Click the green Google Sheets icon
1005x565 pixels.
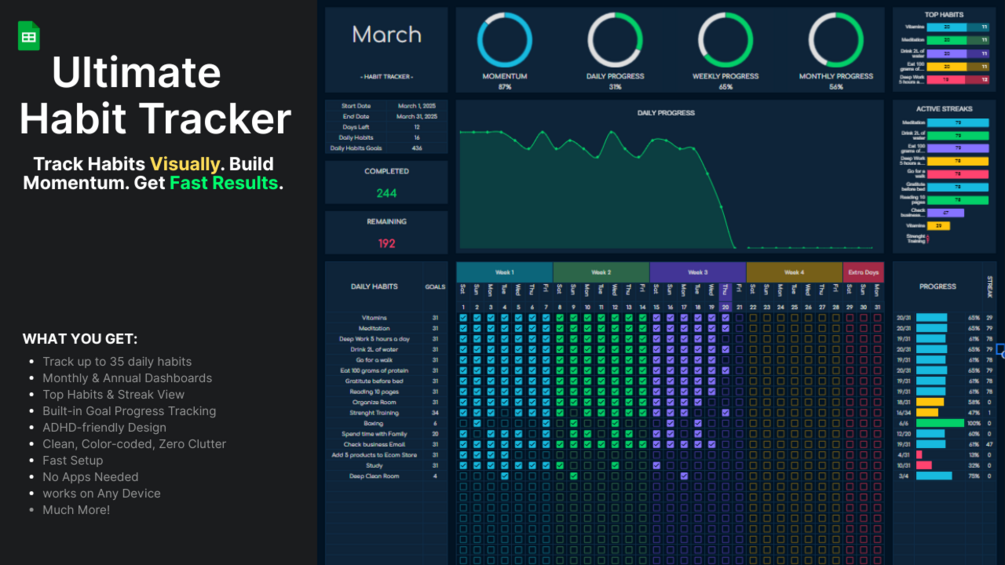pos(29,36)
